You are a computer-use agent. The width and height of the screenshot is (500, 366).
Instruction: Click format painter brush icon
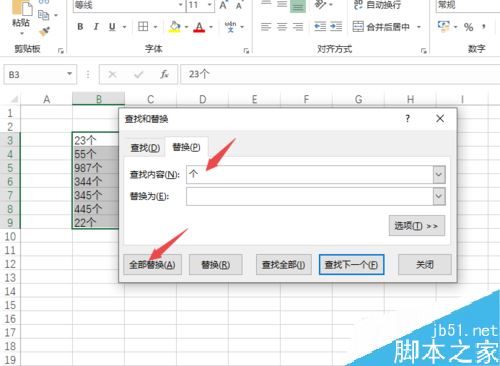(44, 31)
